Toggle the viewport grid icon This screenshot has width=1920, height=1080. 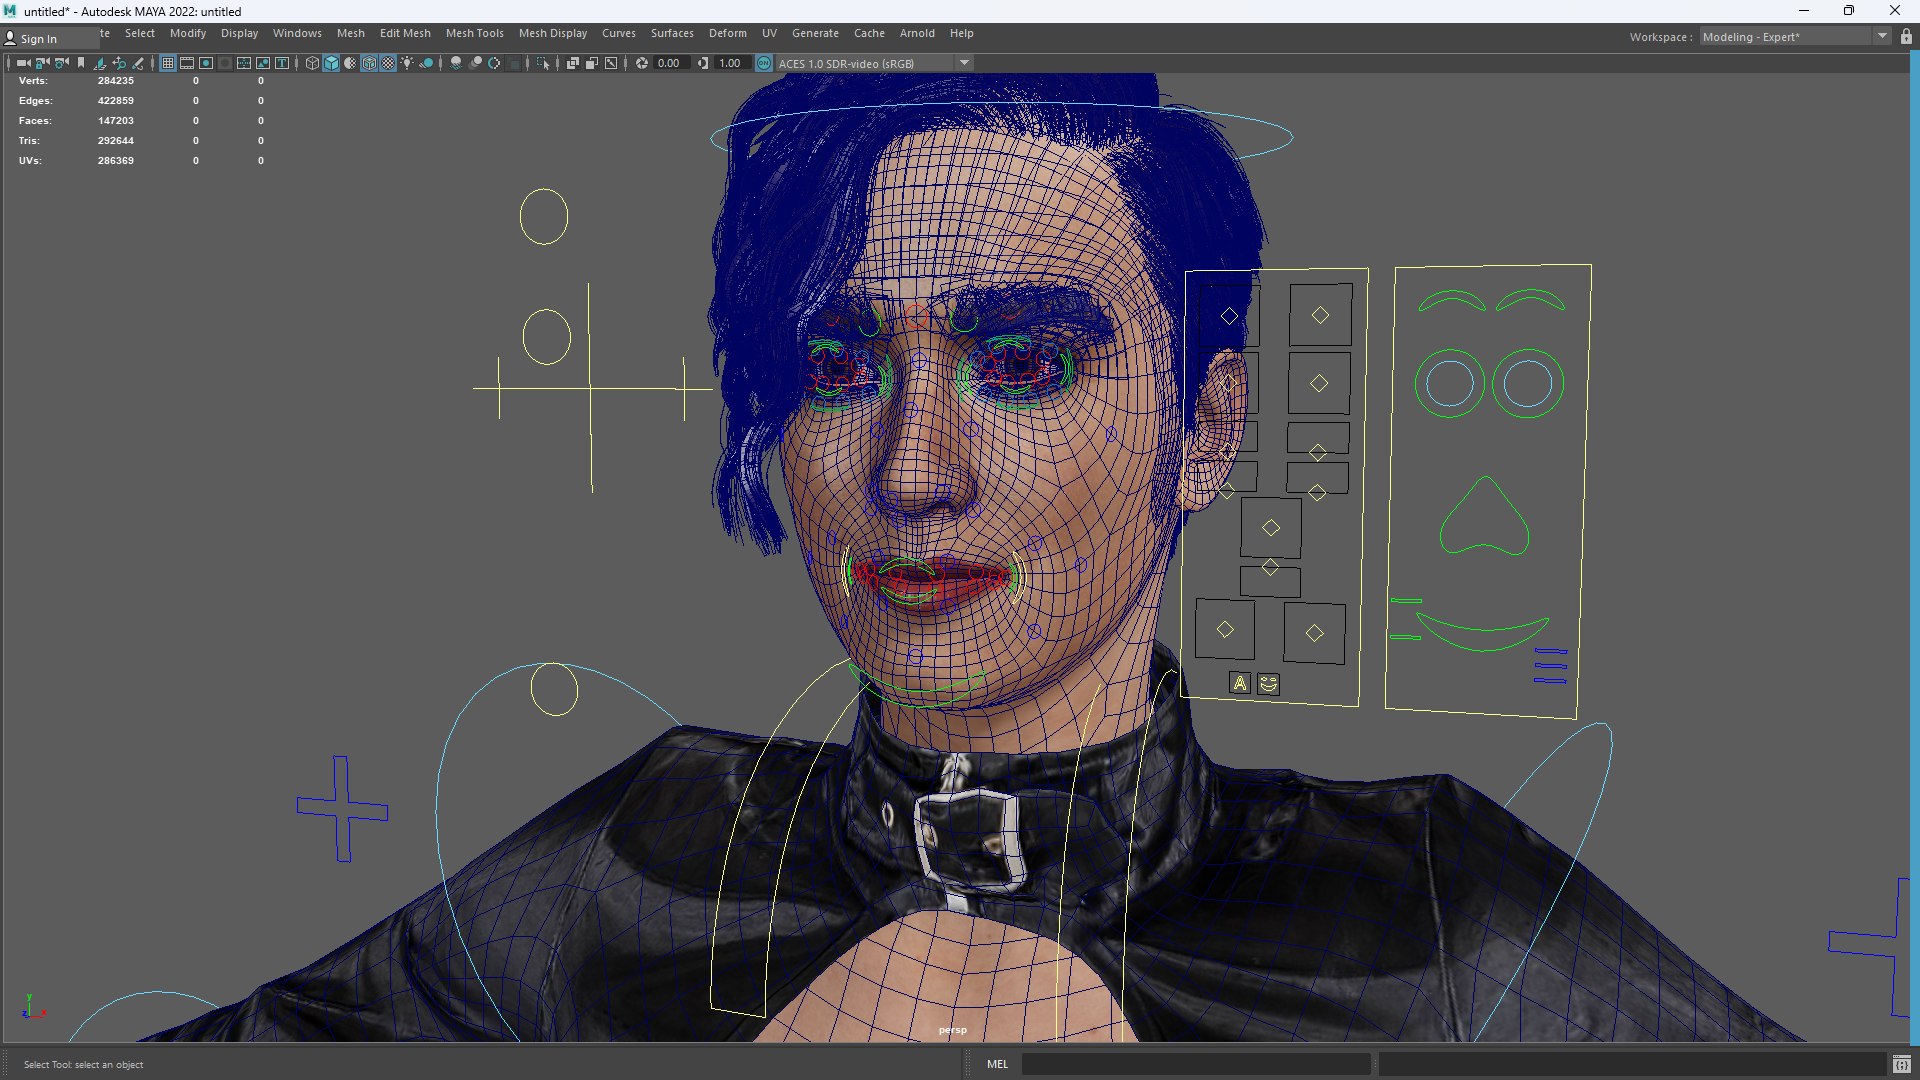[168, 63]
